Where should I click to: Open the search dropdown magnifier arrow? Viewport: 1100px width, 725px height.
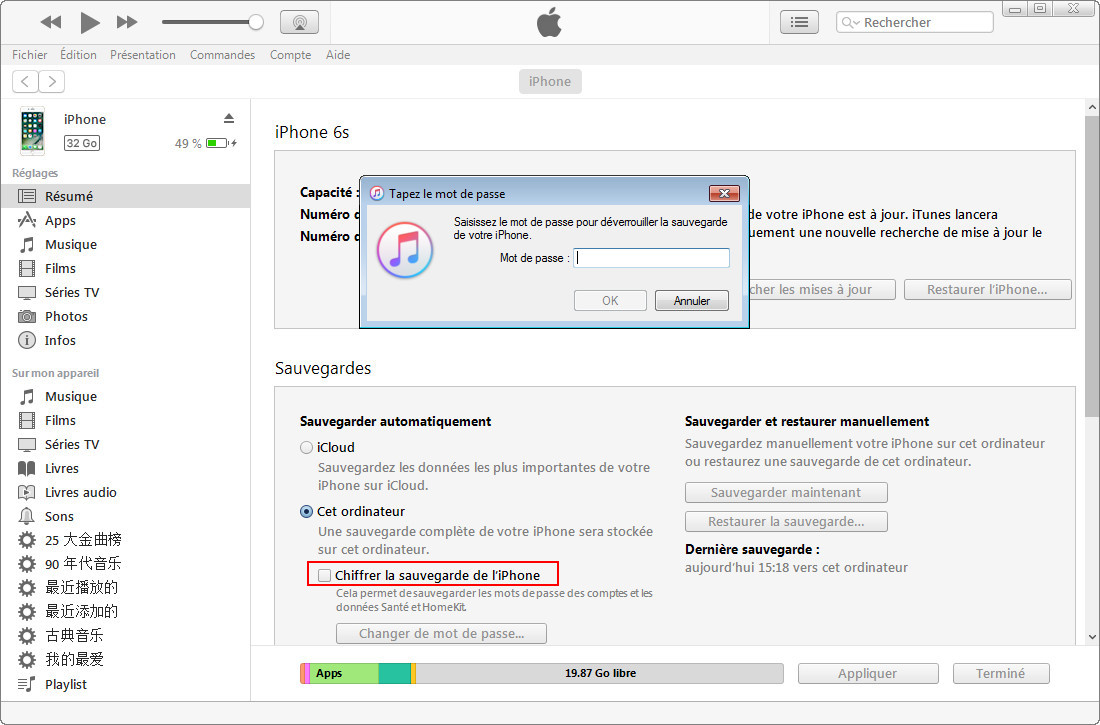(850, 22)
